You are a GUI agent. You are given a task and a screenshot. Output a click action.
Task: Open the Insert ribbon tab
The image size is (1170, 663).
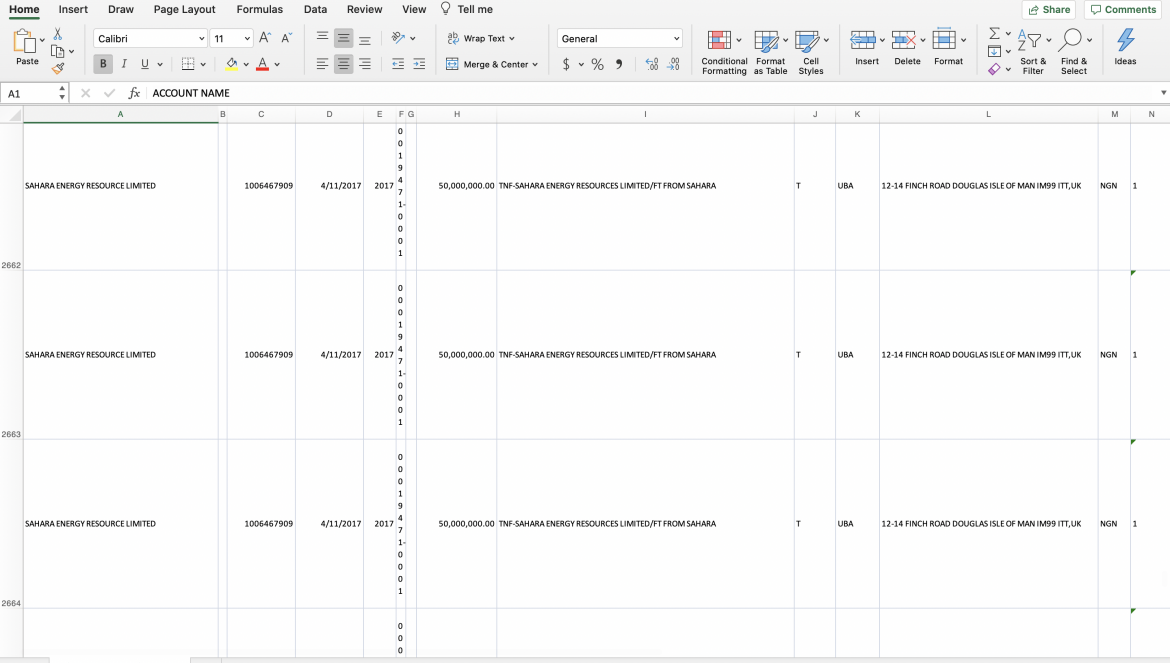coord(73,9)
